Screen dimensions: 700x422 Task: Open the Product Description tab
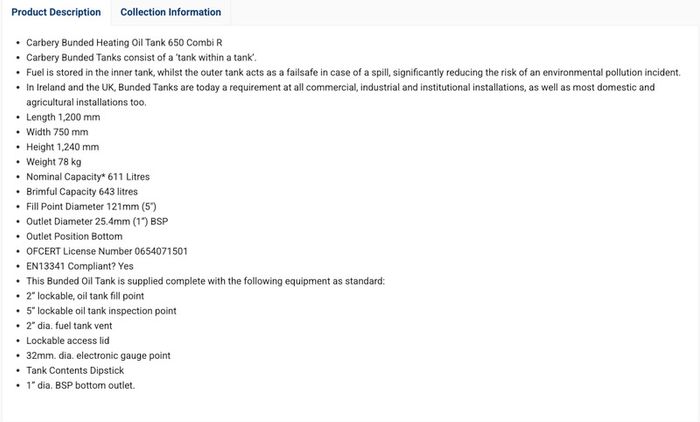click(56, 12)
